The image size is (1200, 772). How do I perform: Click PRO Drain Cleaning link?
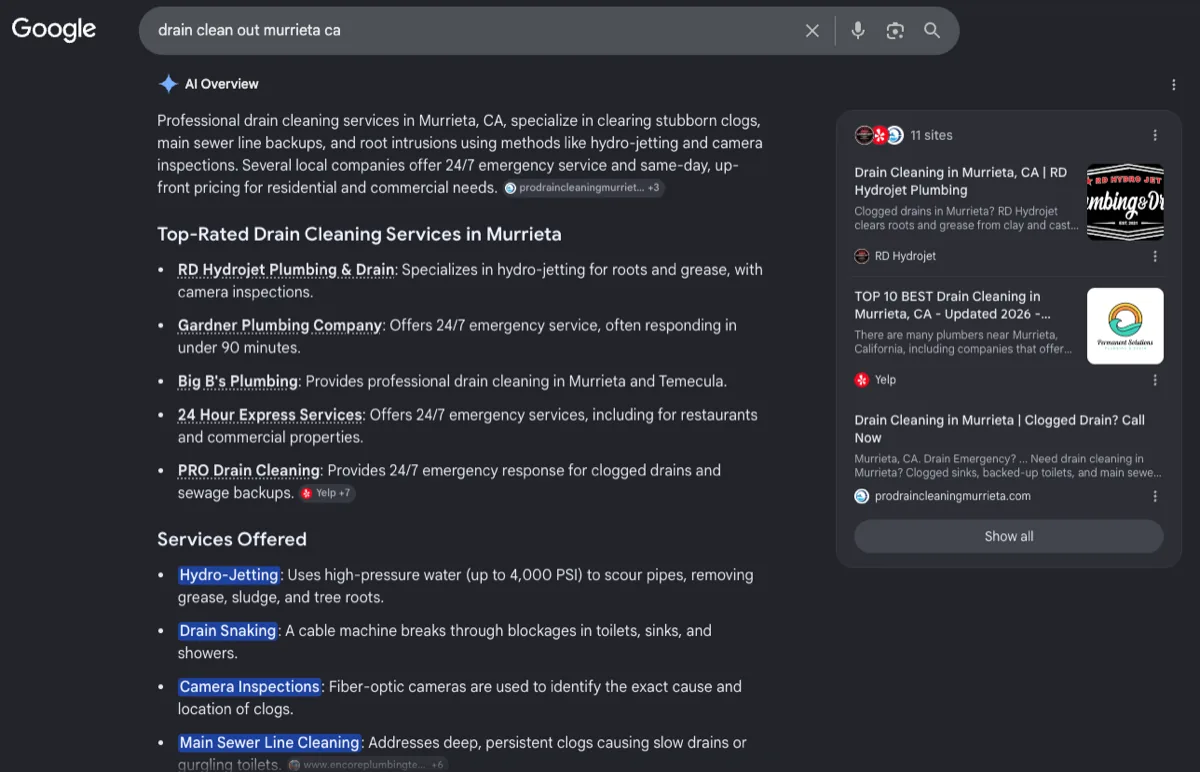point(249,470)
